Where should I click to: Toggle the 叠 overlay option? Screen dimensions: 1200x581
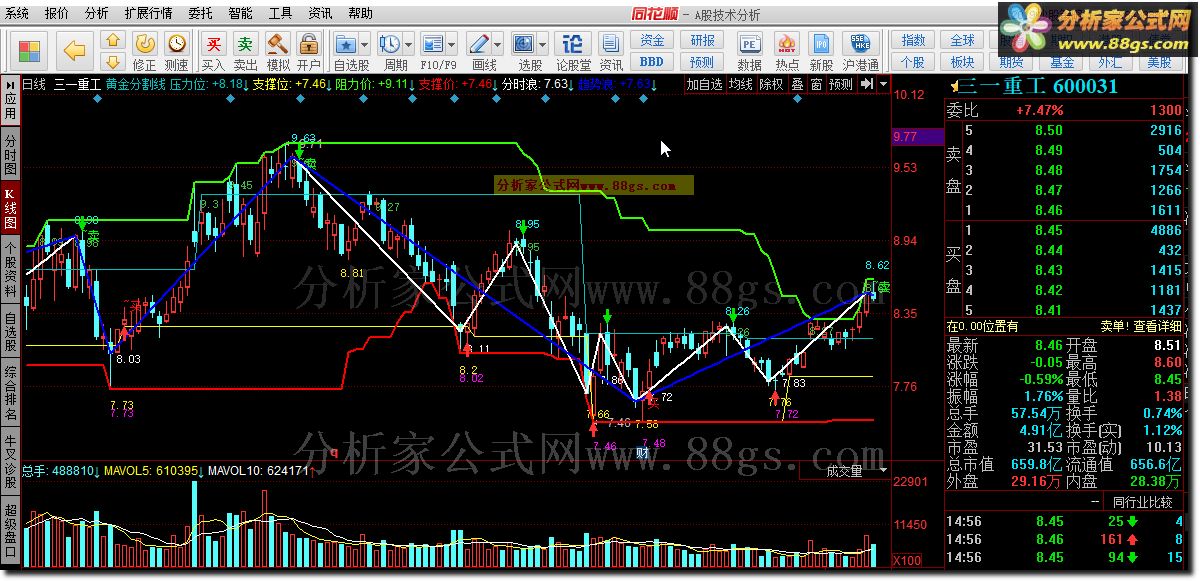[x=797, y=84]
